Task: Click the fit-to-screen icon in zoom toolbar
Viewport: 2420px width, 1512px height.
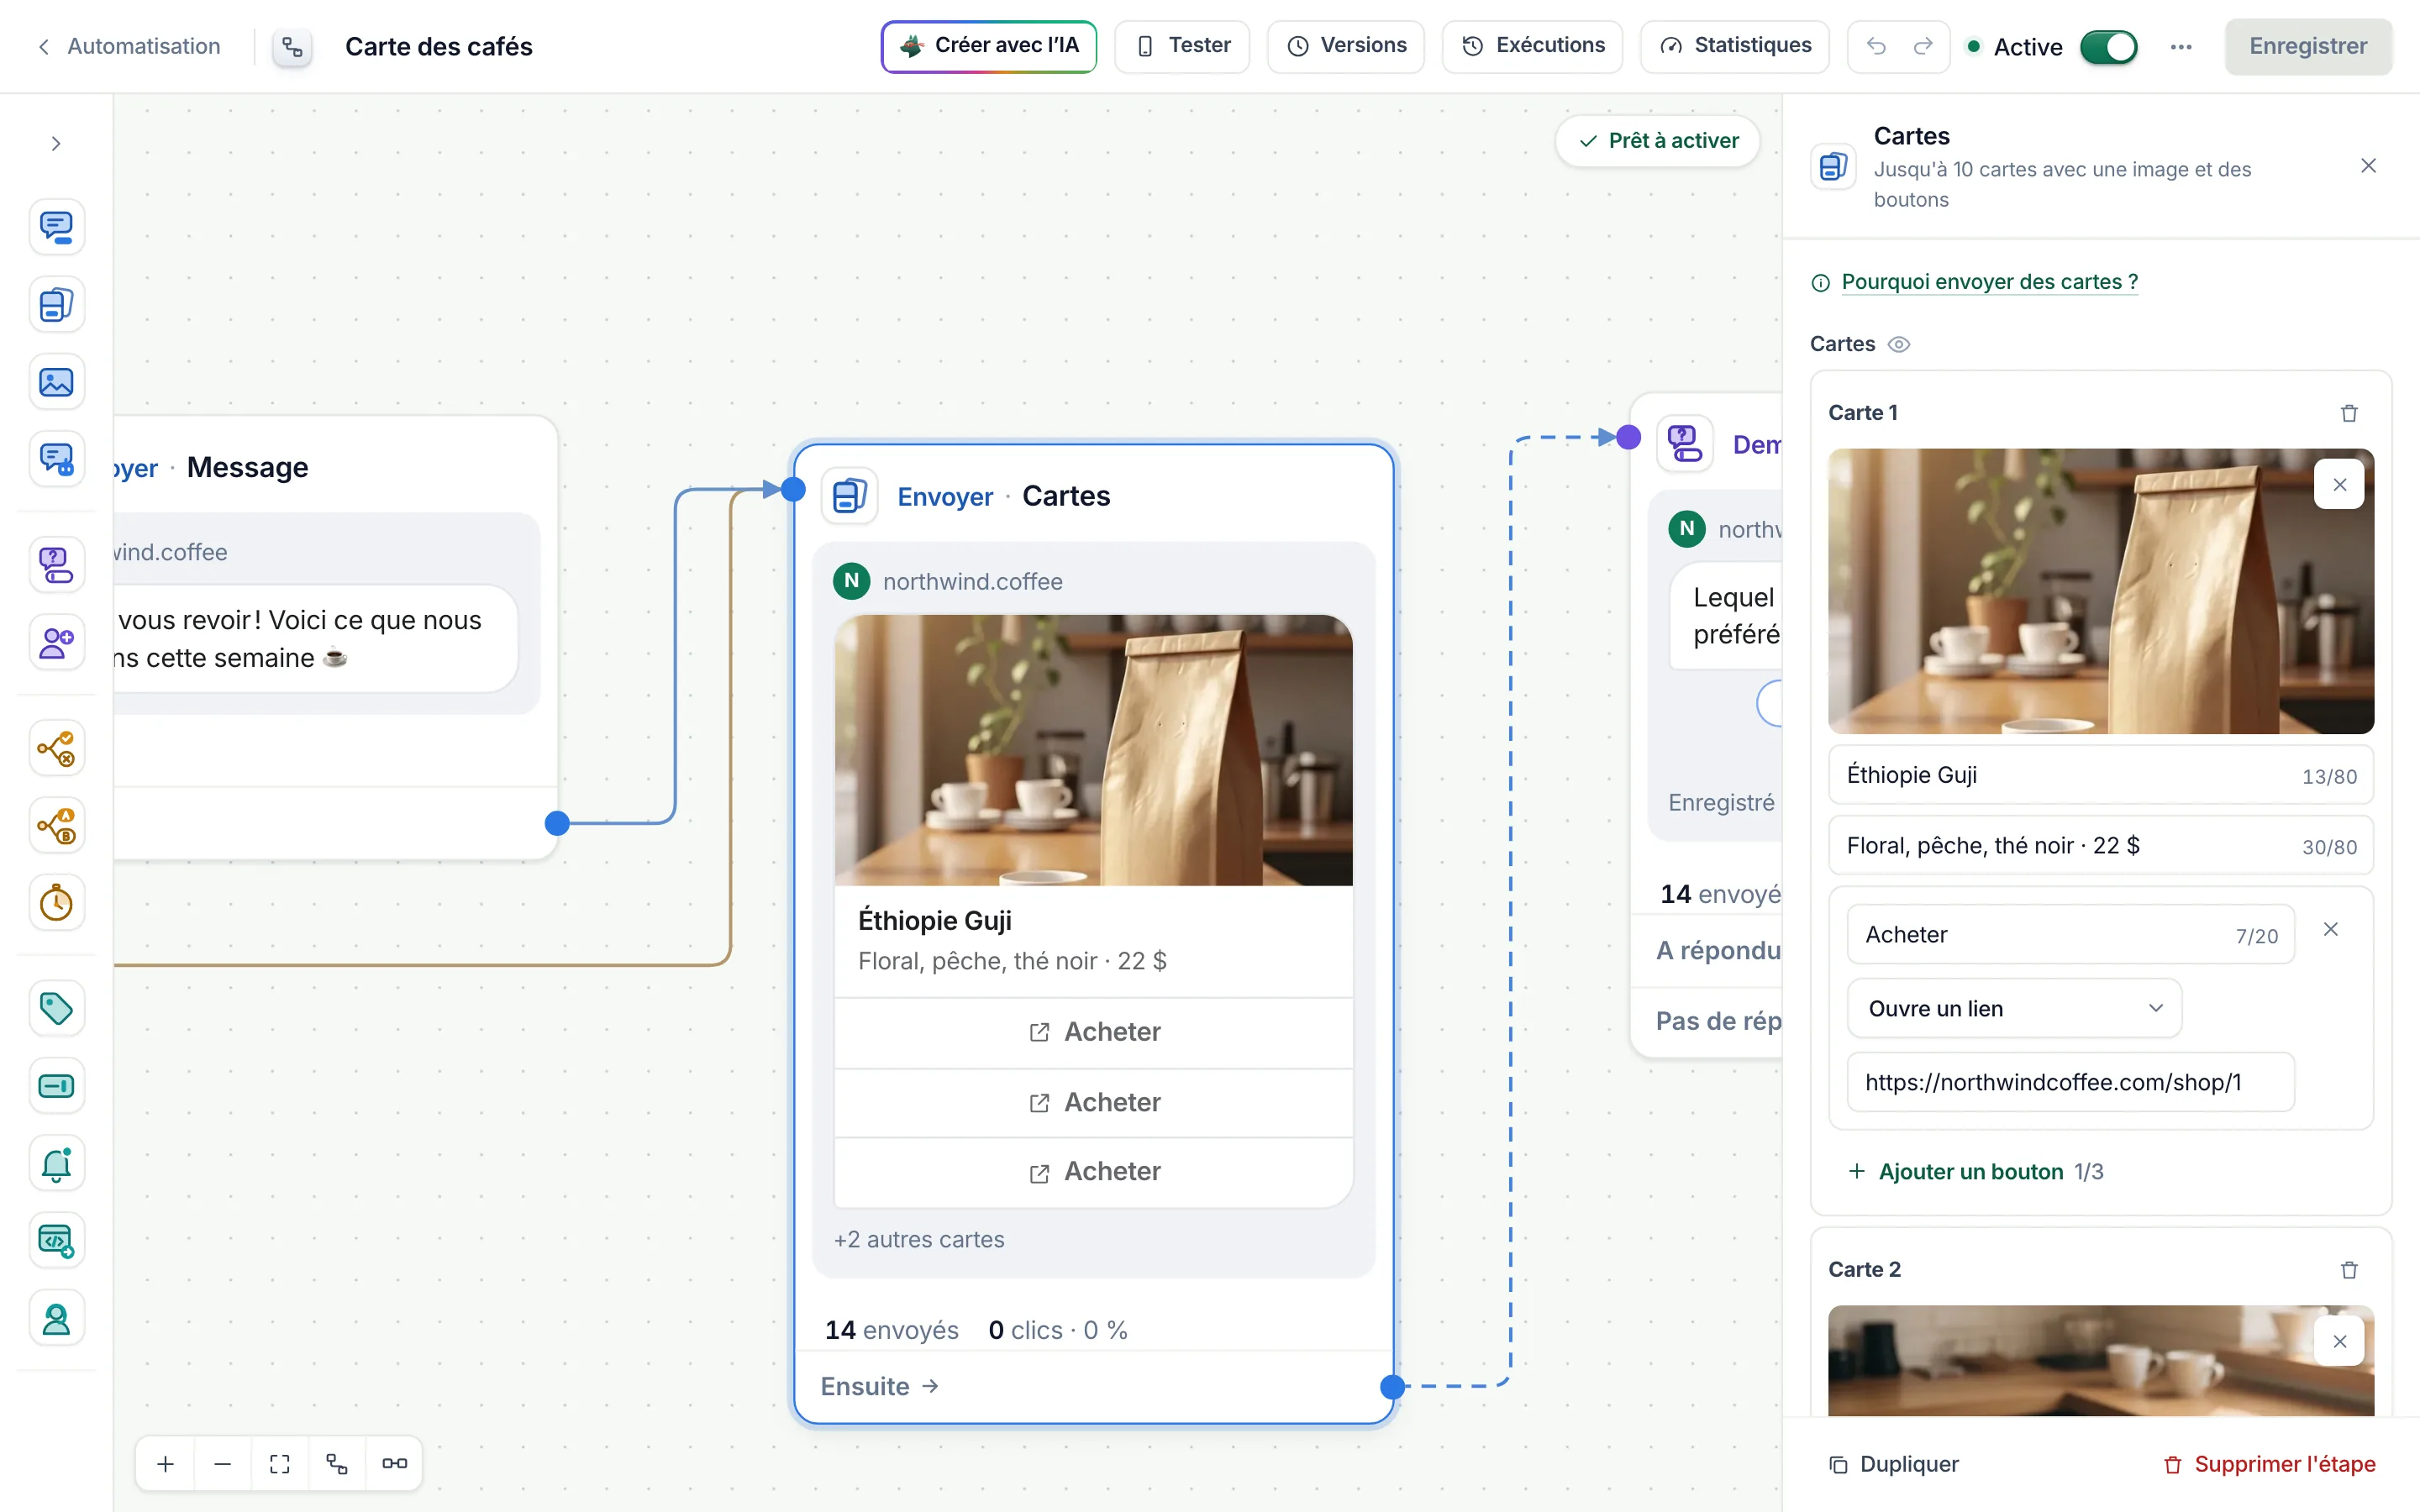Action: click(x=280, y=1464)
